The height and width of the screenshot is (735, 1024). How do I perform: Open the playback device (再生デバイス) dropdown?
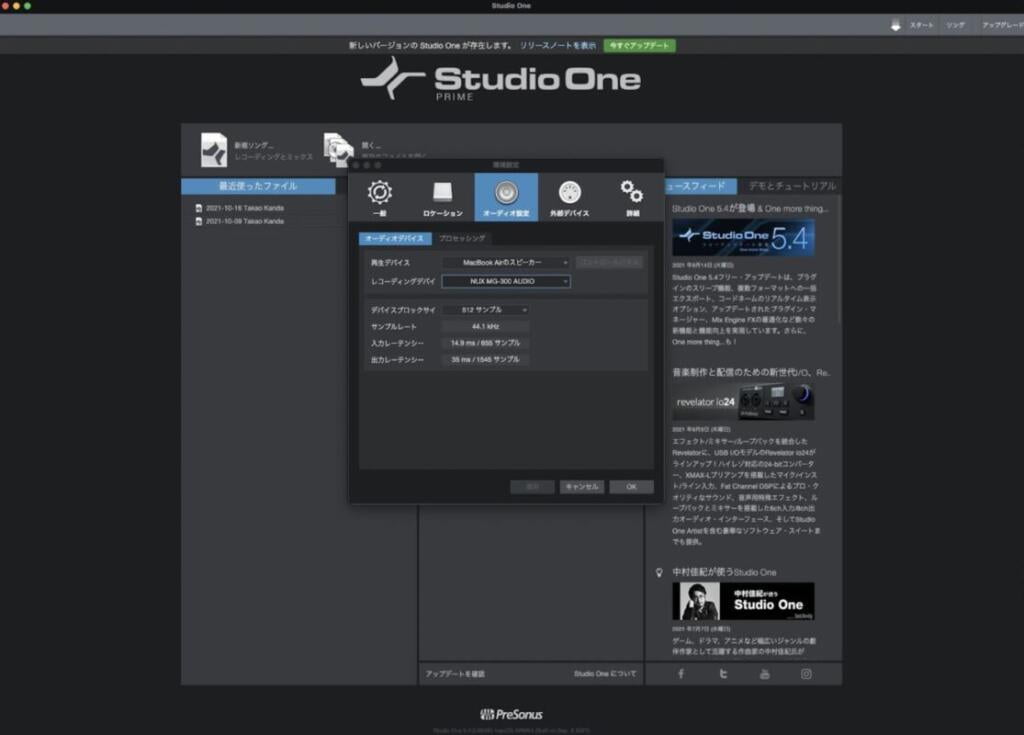tap(505, 262)
